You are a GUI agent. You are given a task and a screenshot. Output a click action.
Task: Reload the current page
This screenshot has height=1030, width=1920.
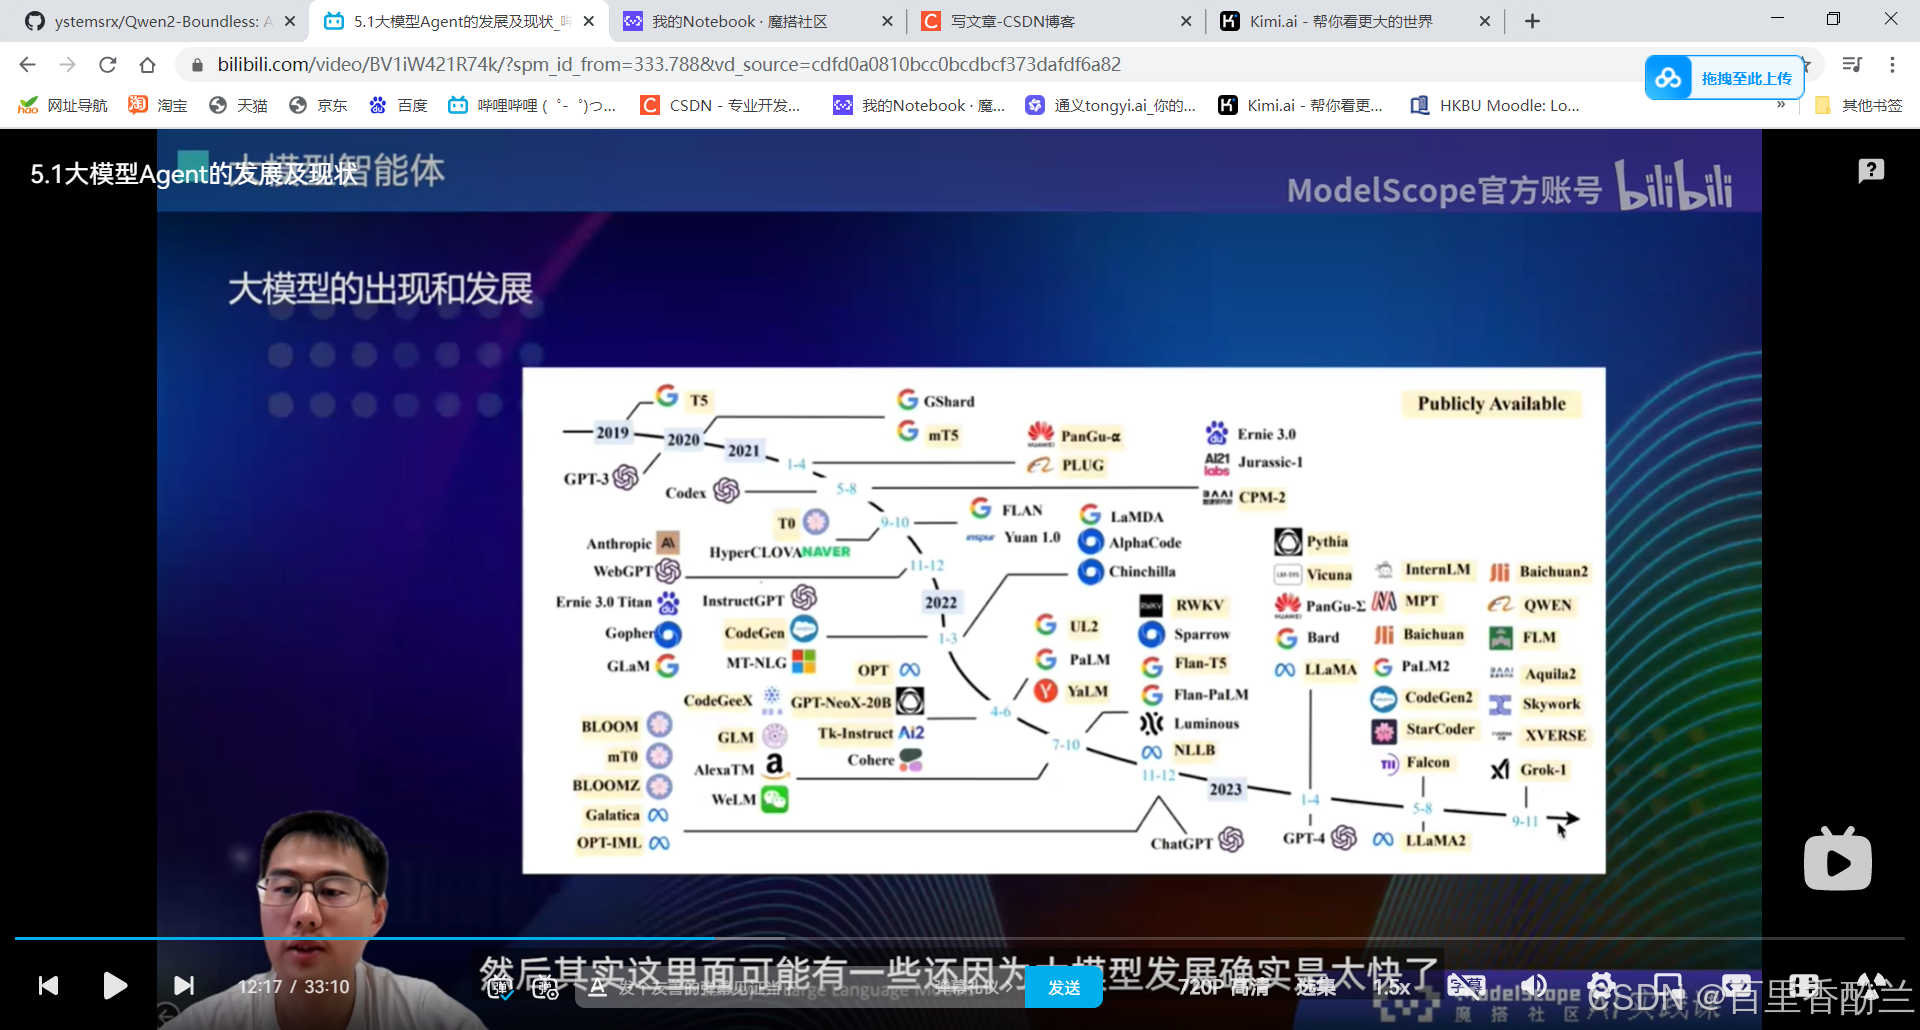point(107,64)
